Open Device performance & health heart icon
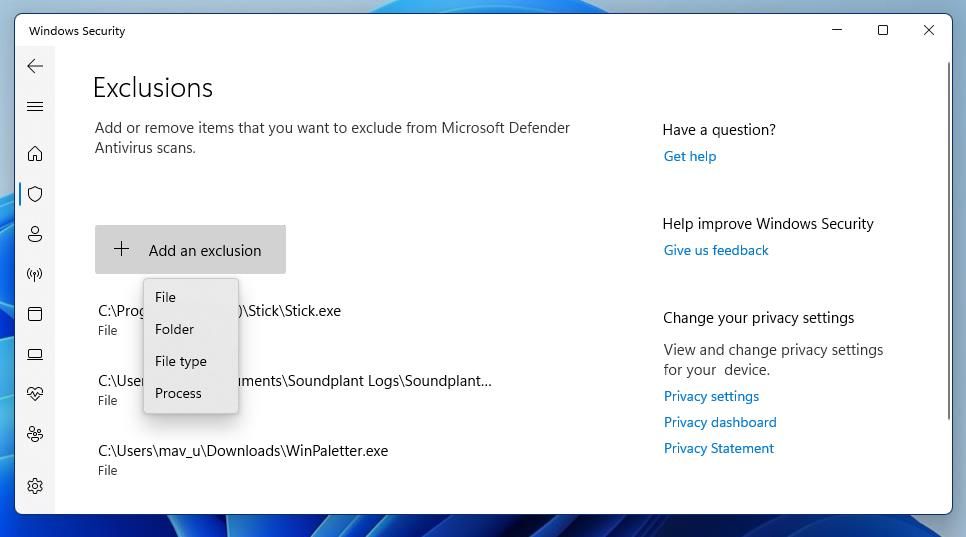The image size is (966, 537). (x=35, y=394)
